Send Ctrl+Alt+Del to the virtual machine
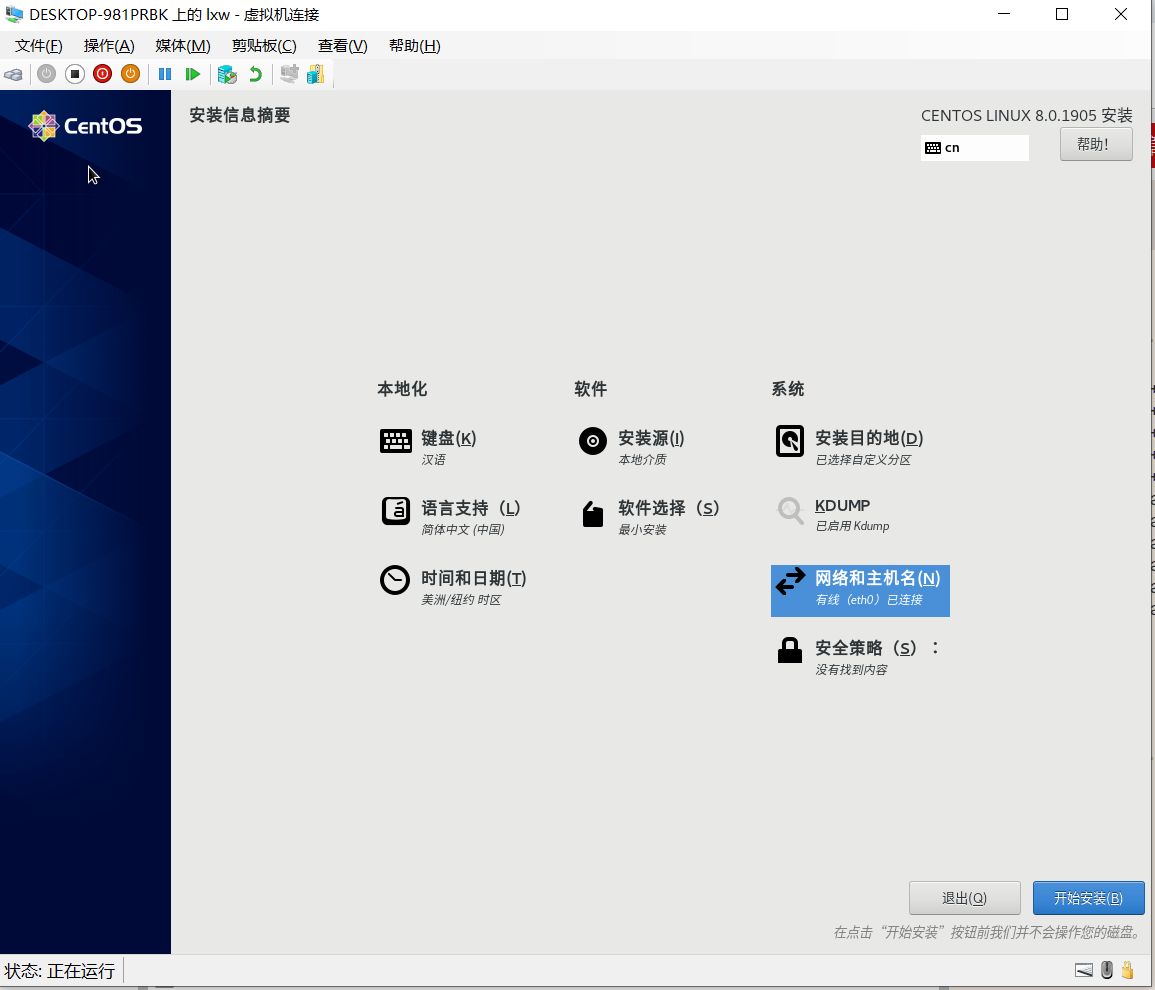The image size is (1155, 990). click(x=14, y=74)
